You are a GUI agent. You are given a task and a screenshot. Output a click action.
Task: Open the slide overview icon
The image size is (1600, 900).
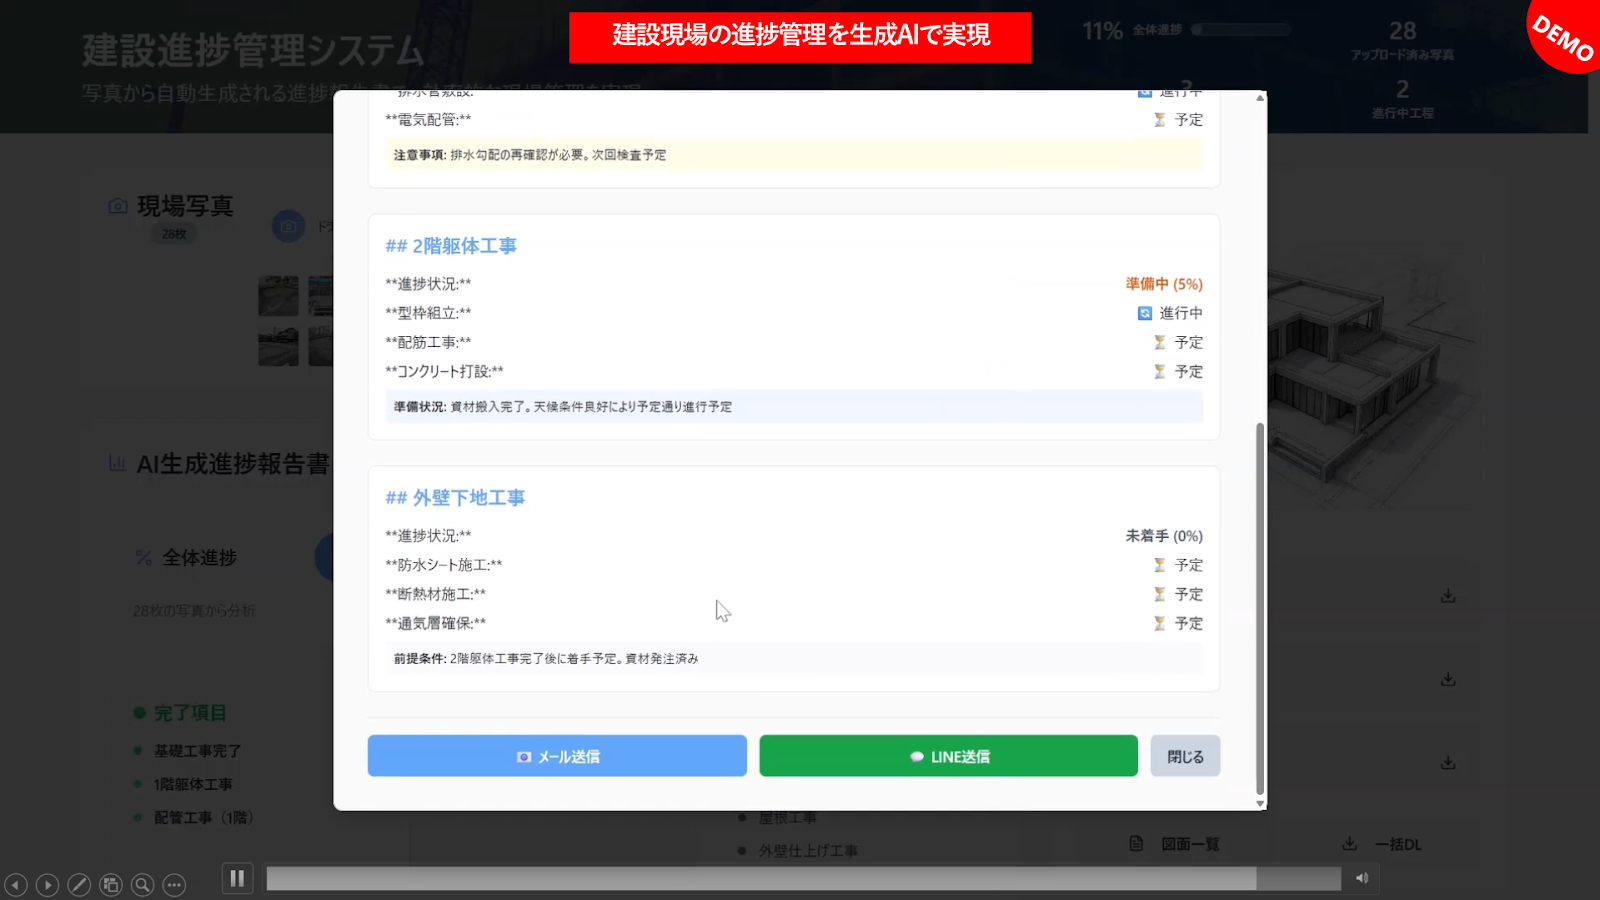coord(111,885)
